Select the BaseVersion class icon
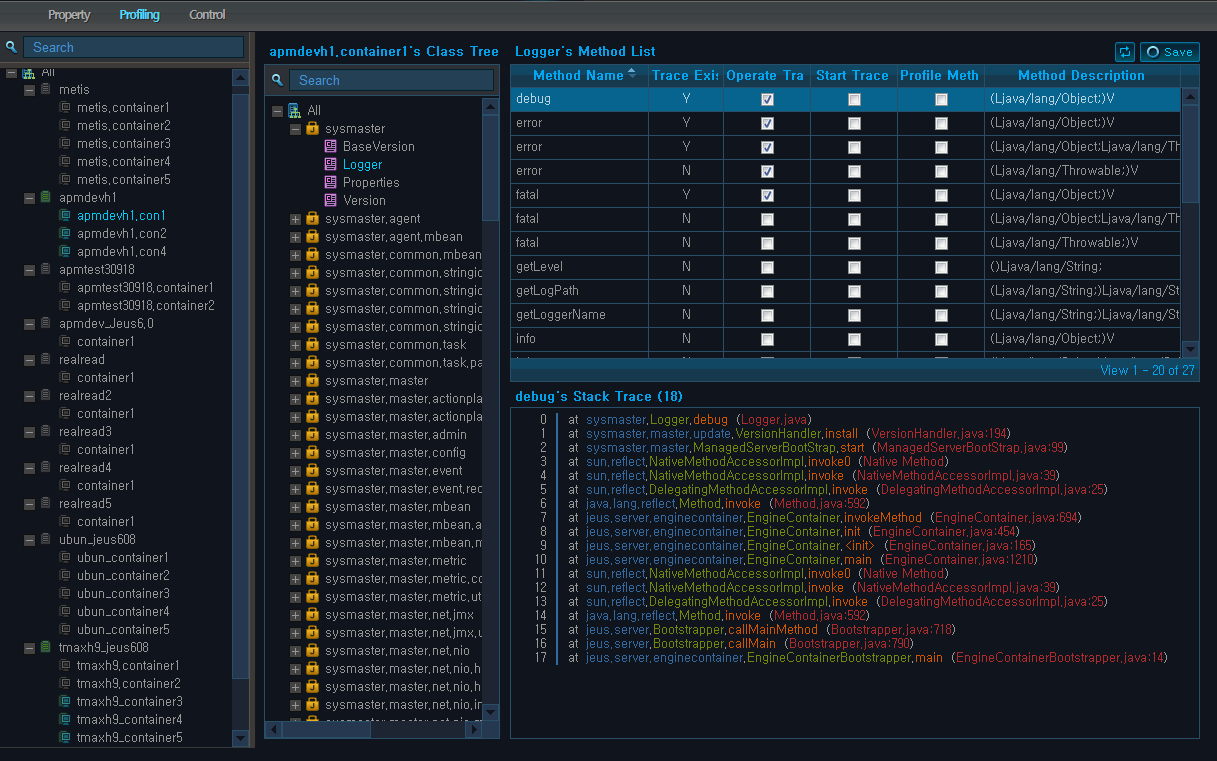 point(331,146)
